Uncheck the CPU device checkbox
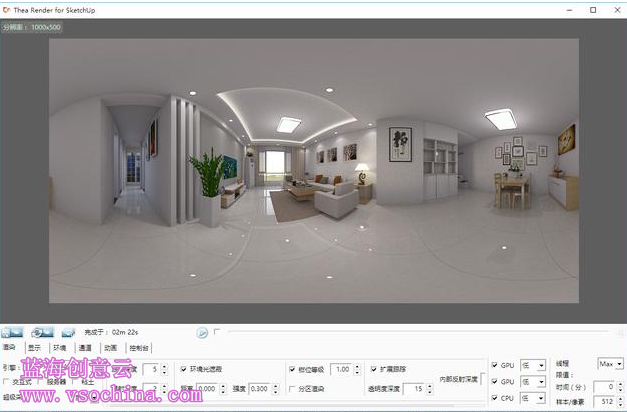This screenshot has height=412, width=627. tap(495, 398)
